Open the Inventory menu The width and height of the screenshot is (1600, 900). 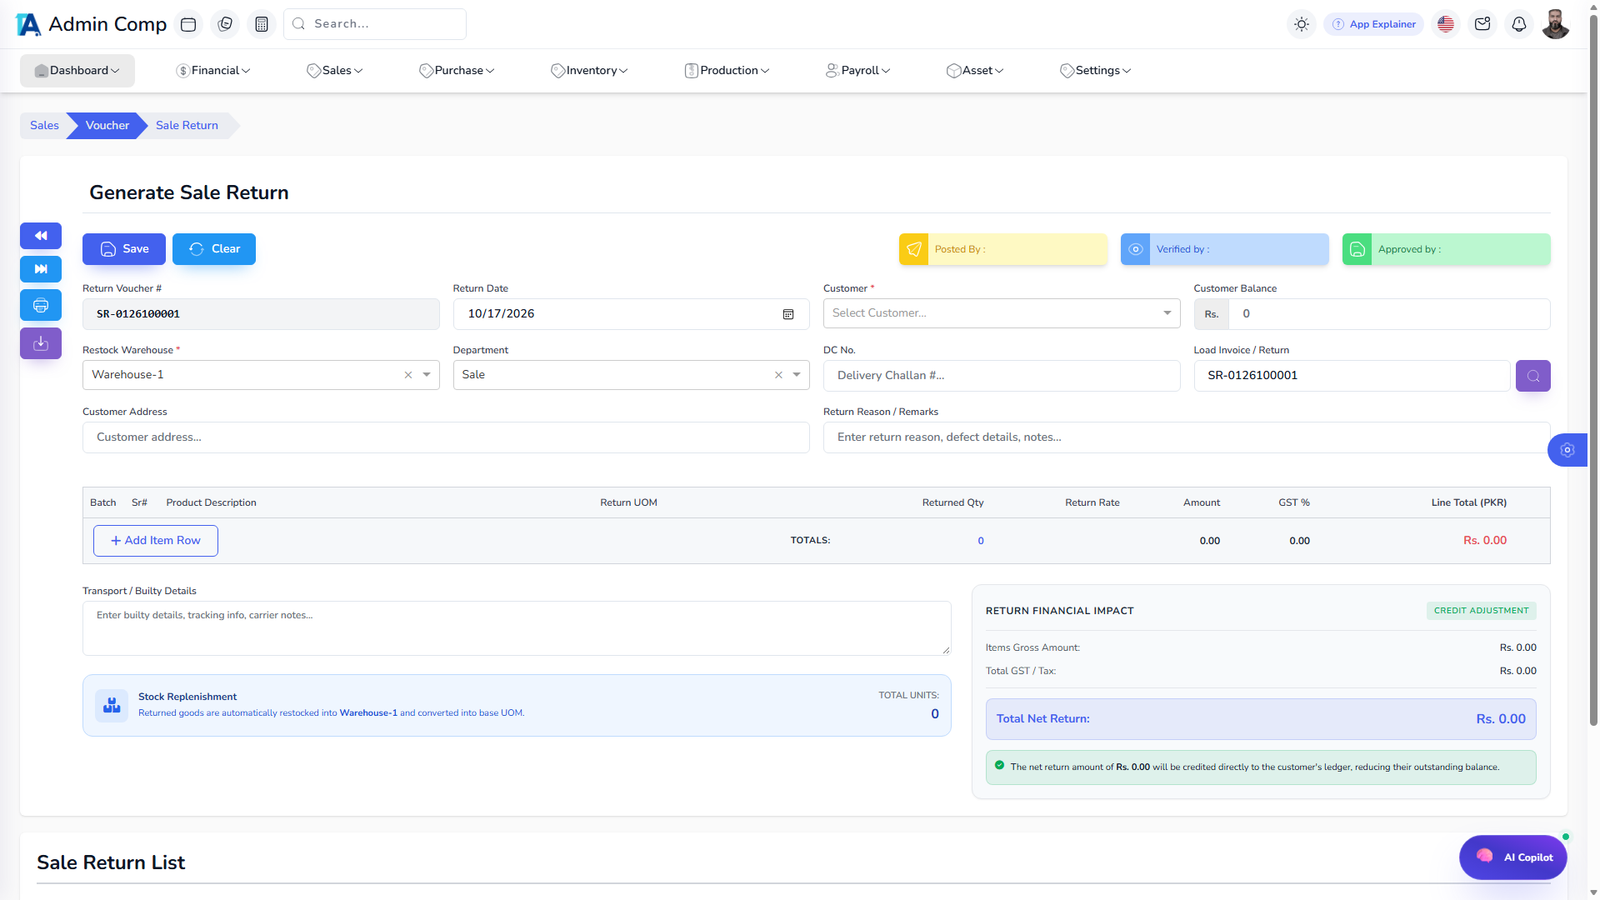589,71
